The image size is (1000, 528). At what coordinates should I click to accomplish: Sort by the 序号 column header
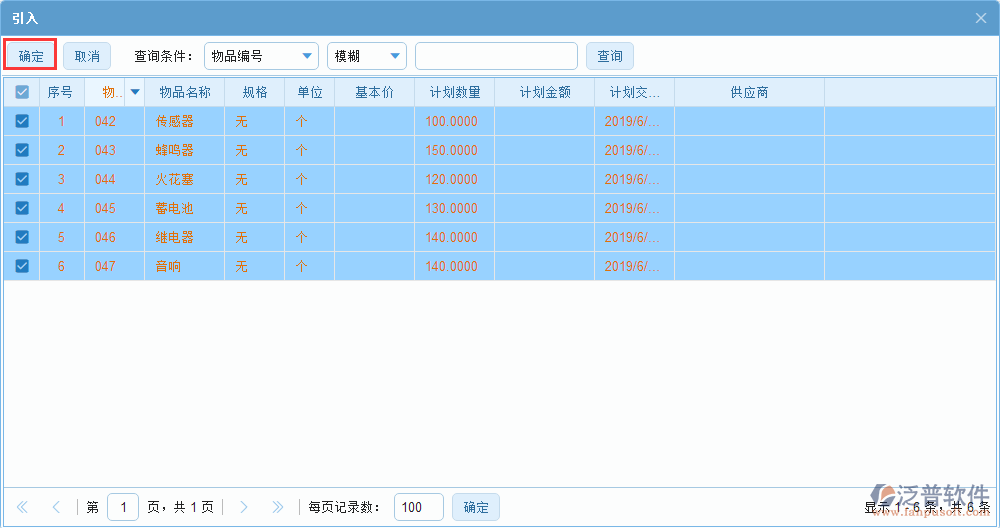(62, 92)
